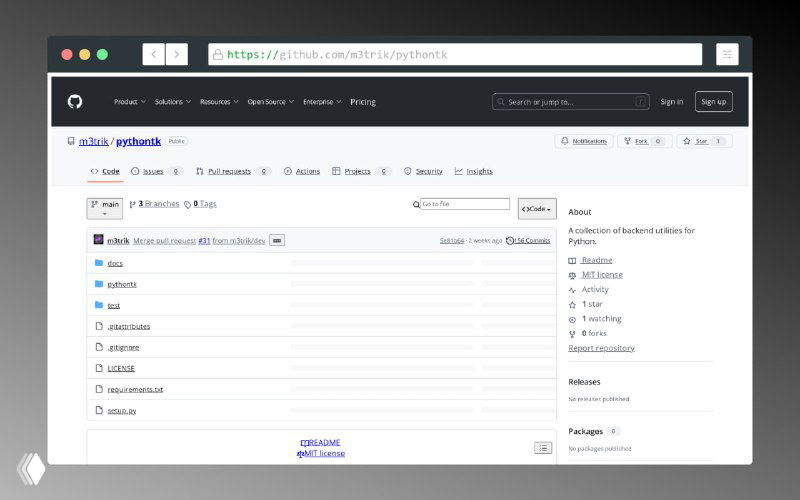Click the docs folder icon
This screenshot has width=800, height=500.
click(99, 263)
